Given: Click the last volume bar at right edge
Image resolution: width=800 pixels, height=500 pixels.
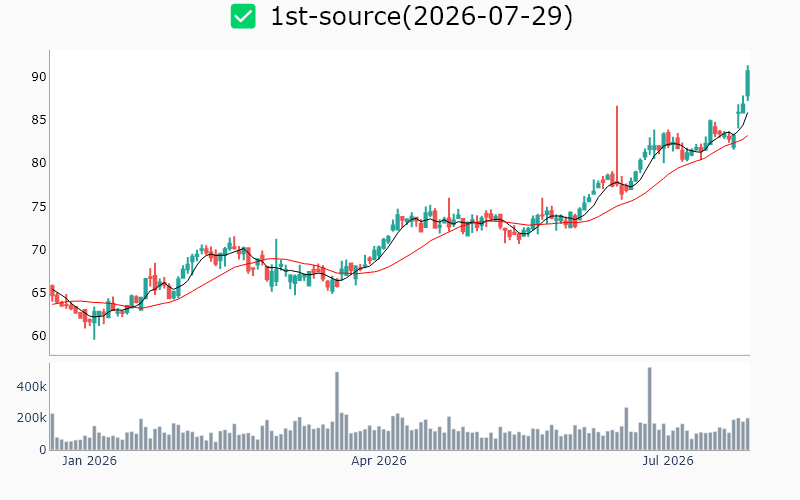Looking at the screenshot, I should click(x=747, y=434).
